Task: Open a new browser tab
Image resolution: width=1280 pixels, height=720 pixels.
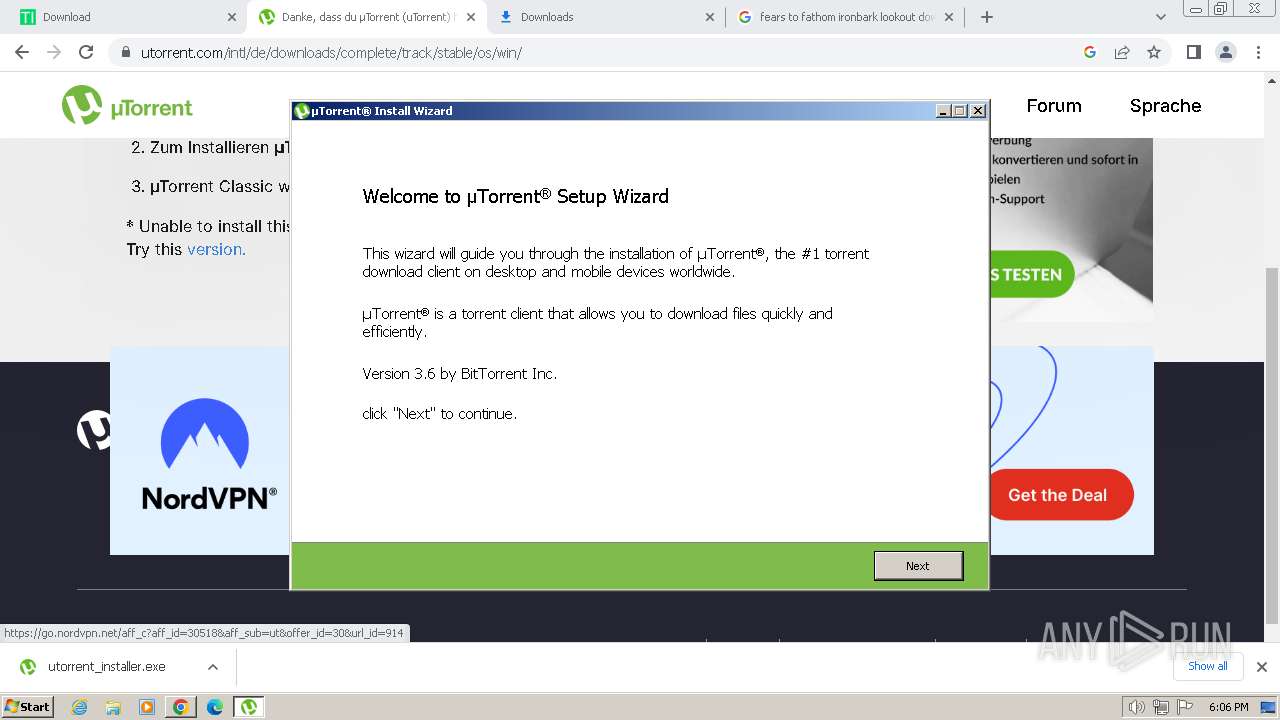Action: click(x=987, y=17)
